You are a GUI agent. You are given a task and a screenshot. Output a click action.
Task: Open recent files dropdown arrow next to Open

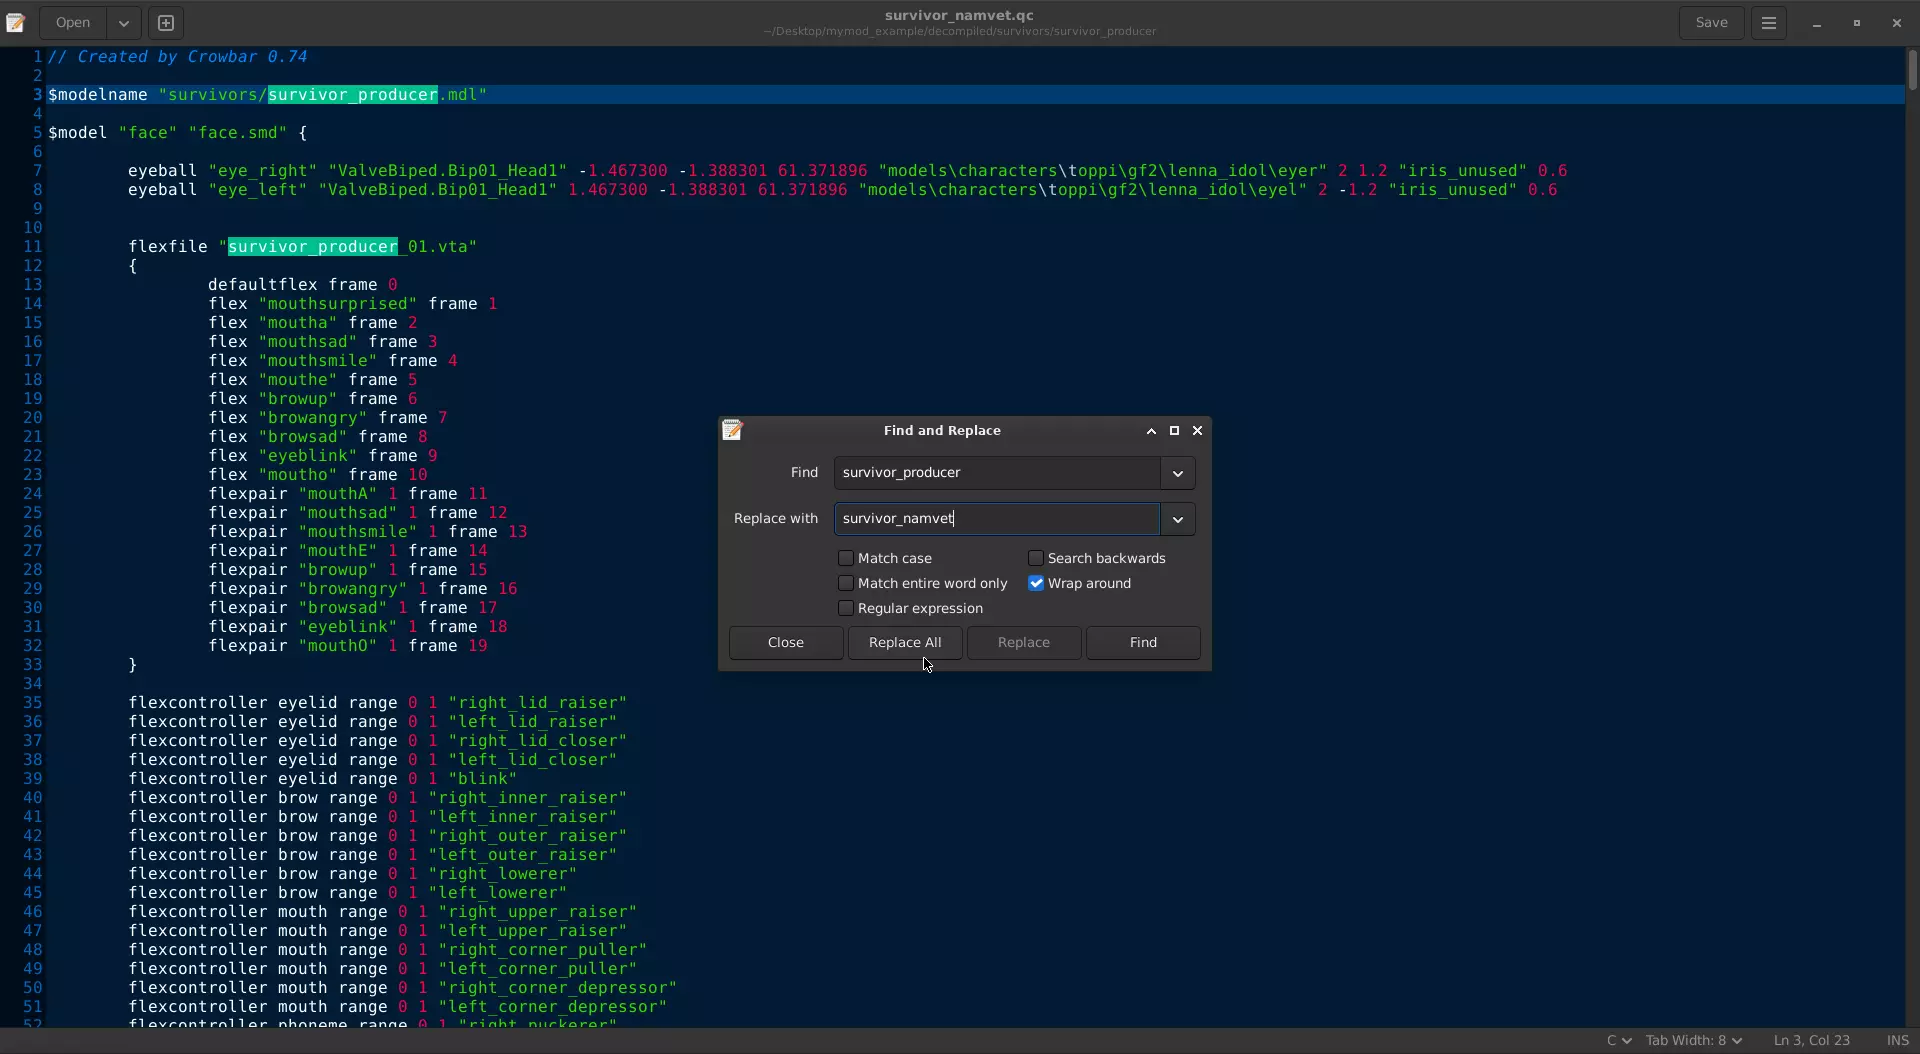123,23
